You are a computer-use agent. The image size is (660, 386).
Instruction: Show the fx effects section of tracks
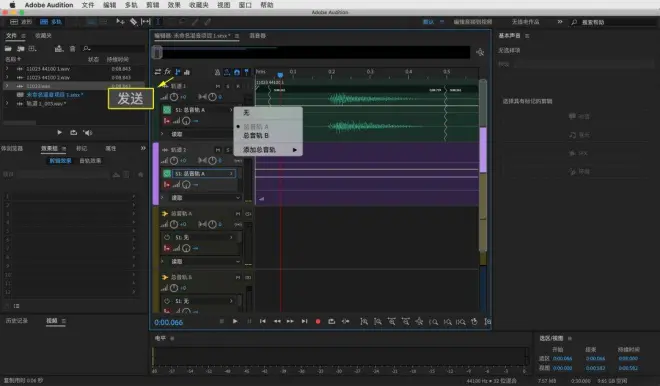coord(168,72)
